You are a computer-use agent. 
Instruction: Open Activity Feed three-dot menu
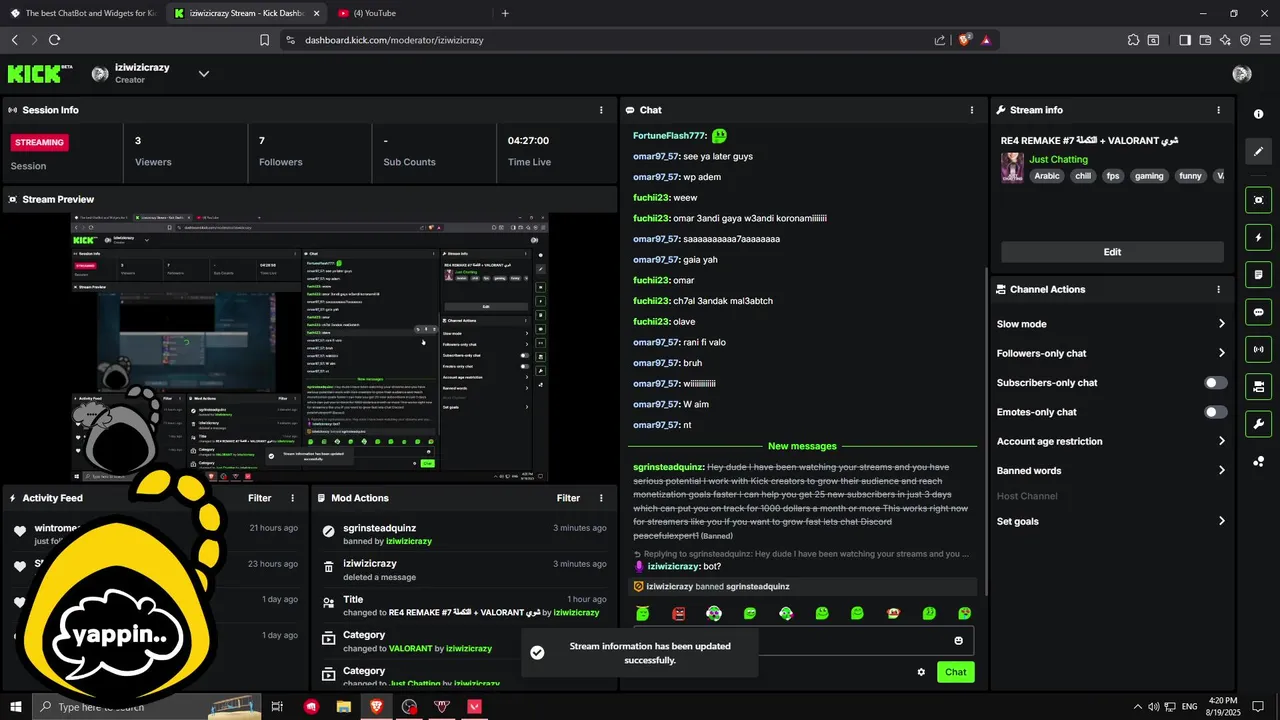[293, 498]
